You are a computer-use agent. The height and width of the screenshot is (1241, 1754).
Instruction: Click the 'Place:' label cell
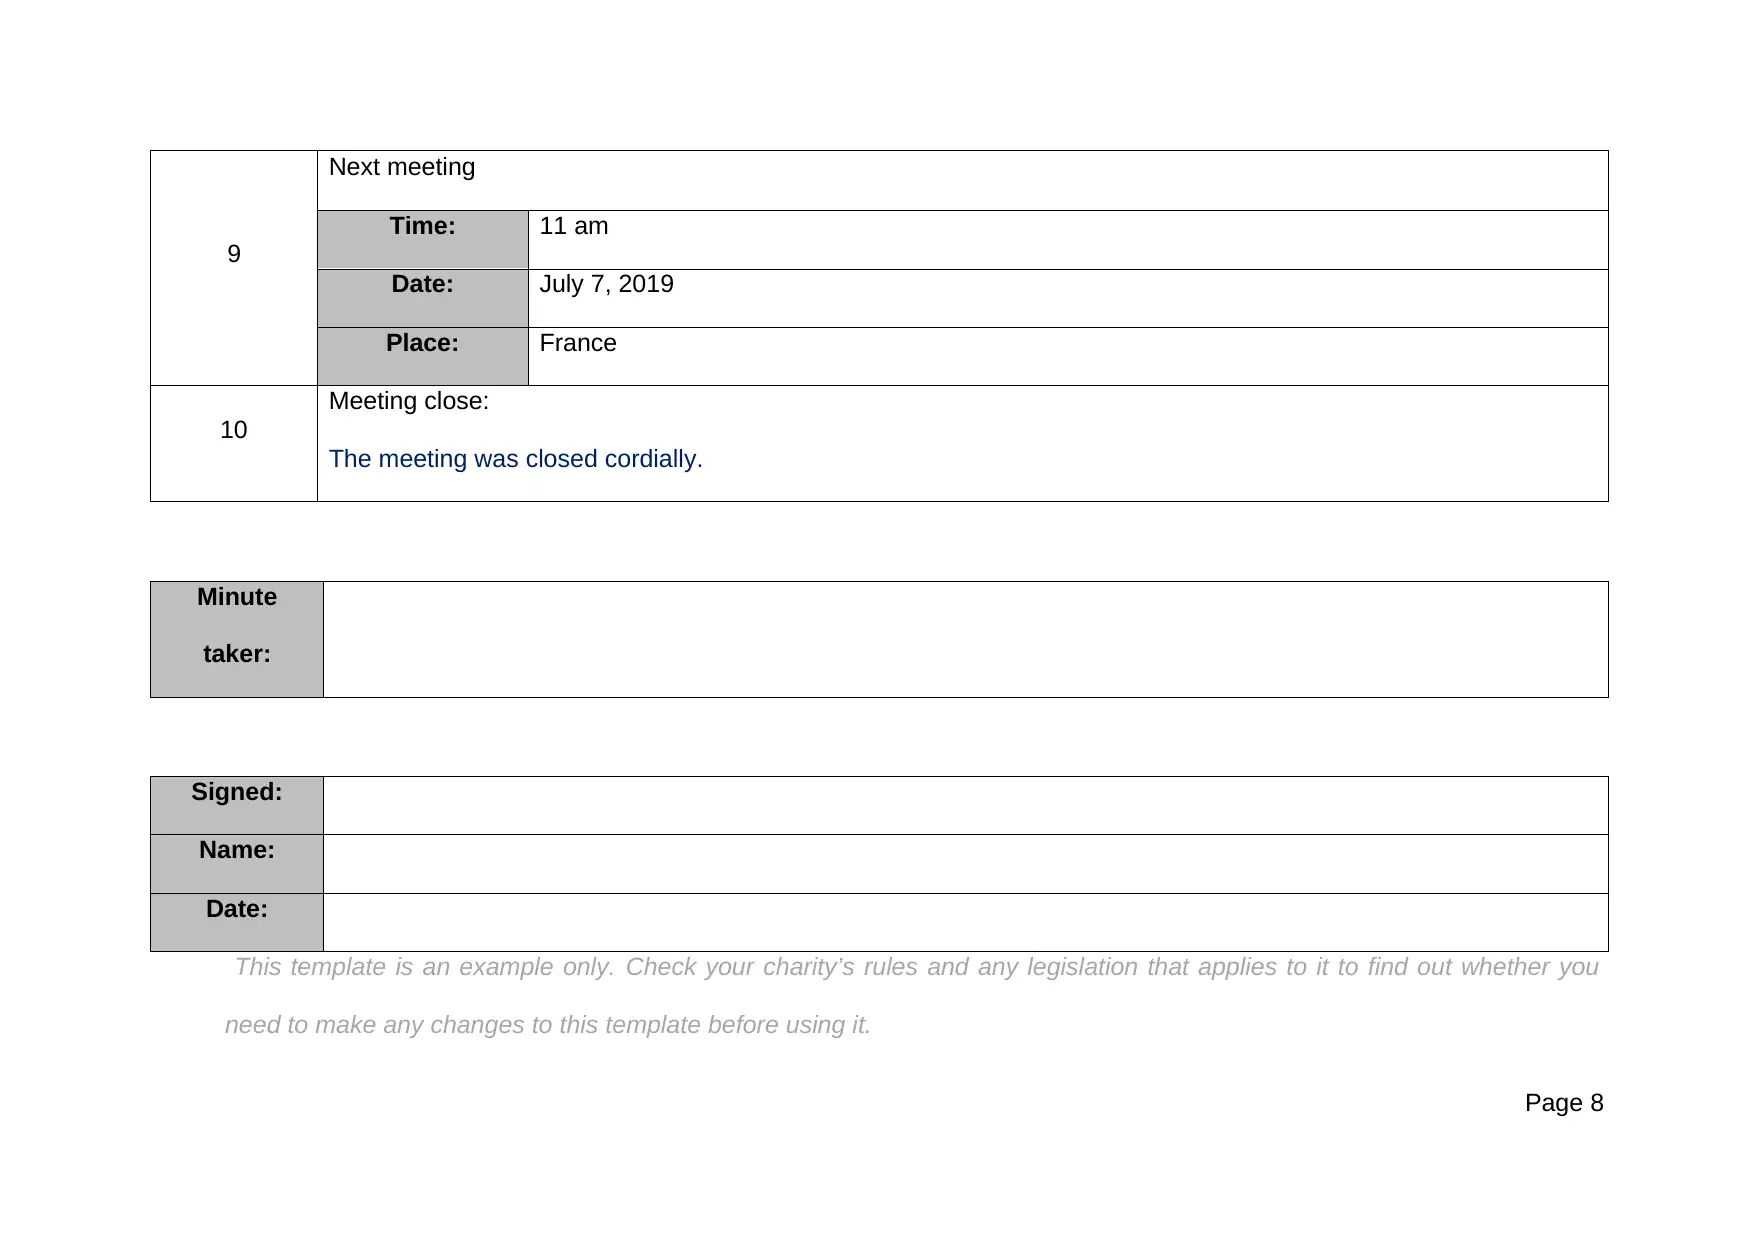coord(423,356)
